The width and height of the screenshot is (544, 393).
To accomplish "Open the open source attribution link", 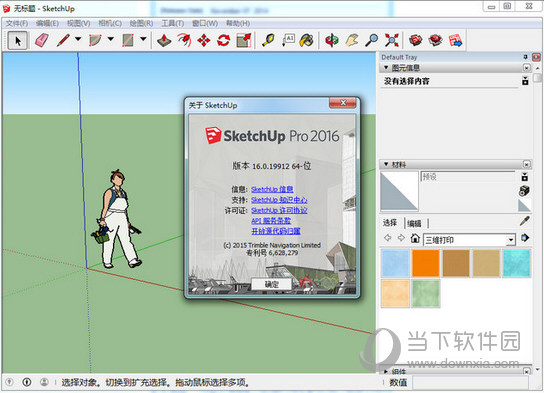I will pyautogui.click(x=276, y=231).
